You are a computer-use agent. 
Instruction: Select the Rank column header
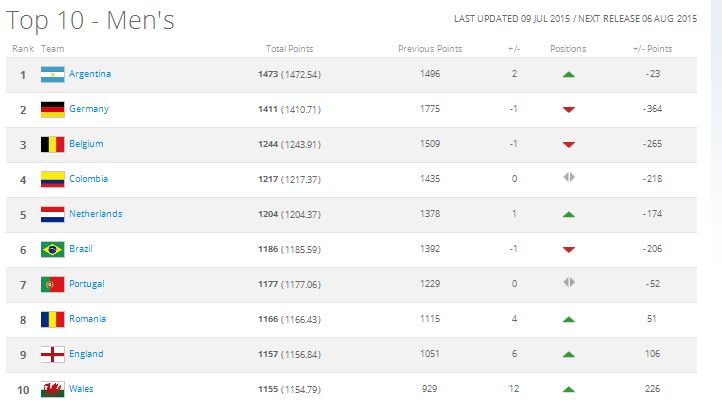(23, 49)
